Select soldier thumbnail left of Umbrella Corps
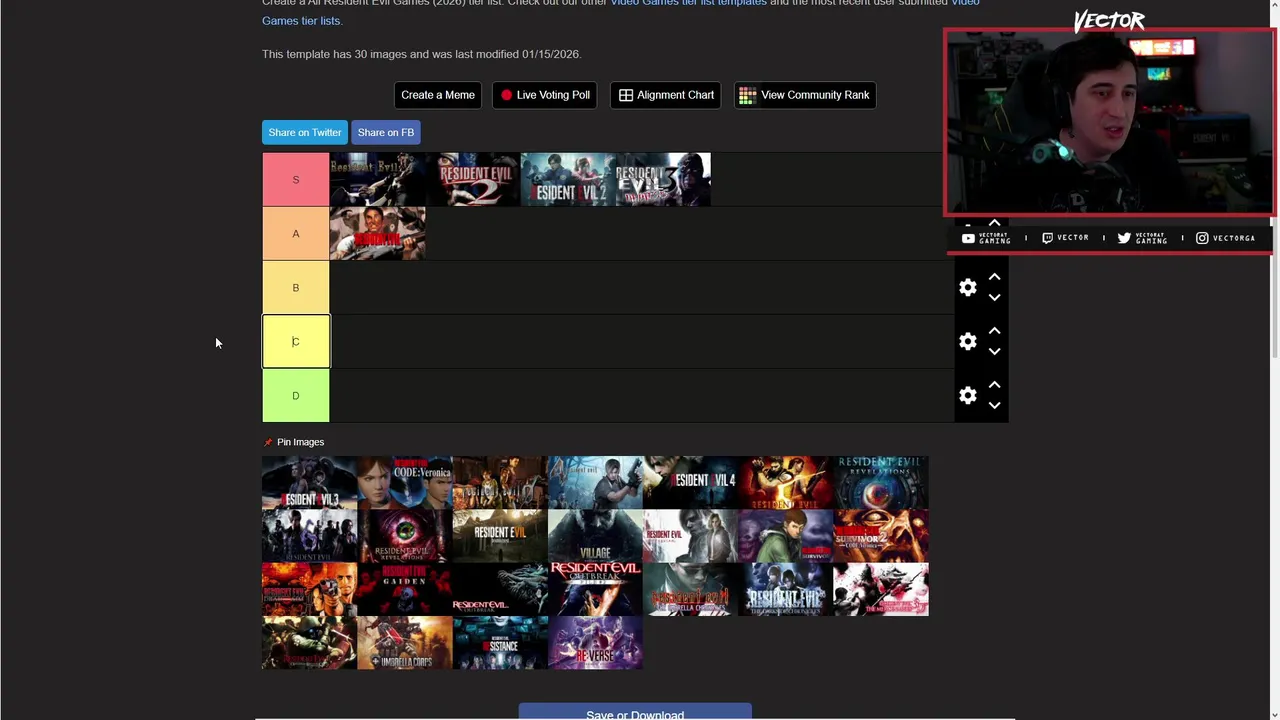Viewport: 1280px width, 720px height. click(309, 643)
